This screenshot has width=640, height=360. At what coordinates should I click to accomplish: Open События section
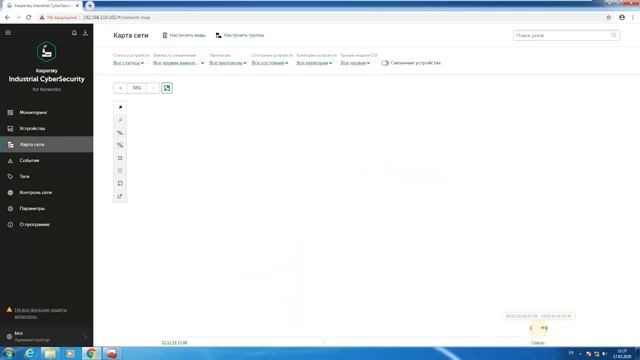(x=29, y=160)
